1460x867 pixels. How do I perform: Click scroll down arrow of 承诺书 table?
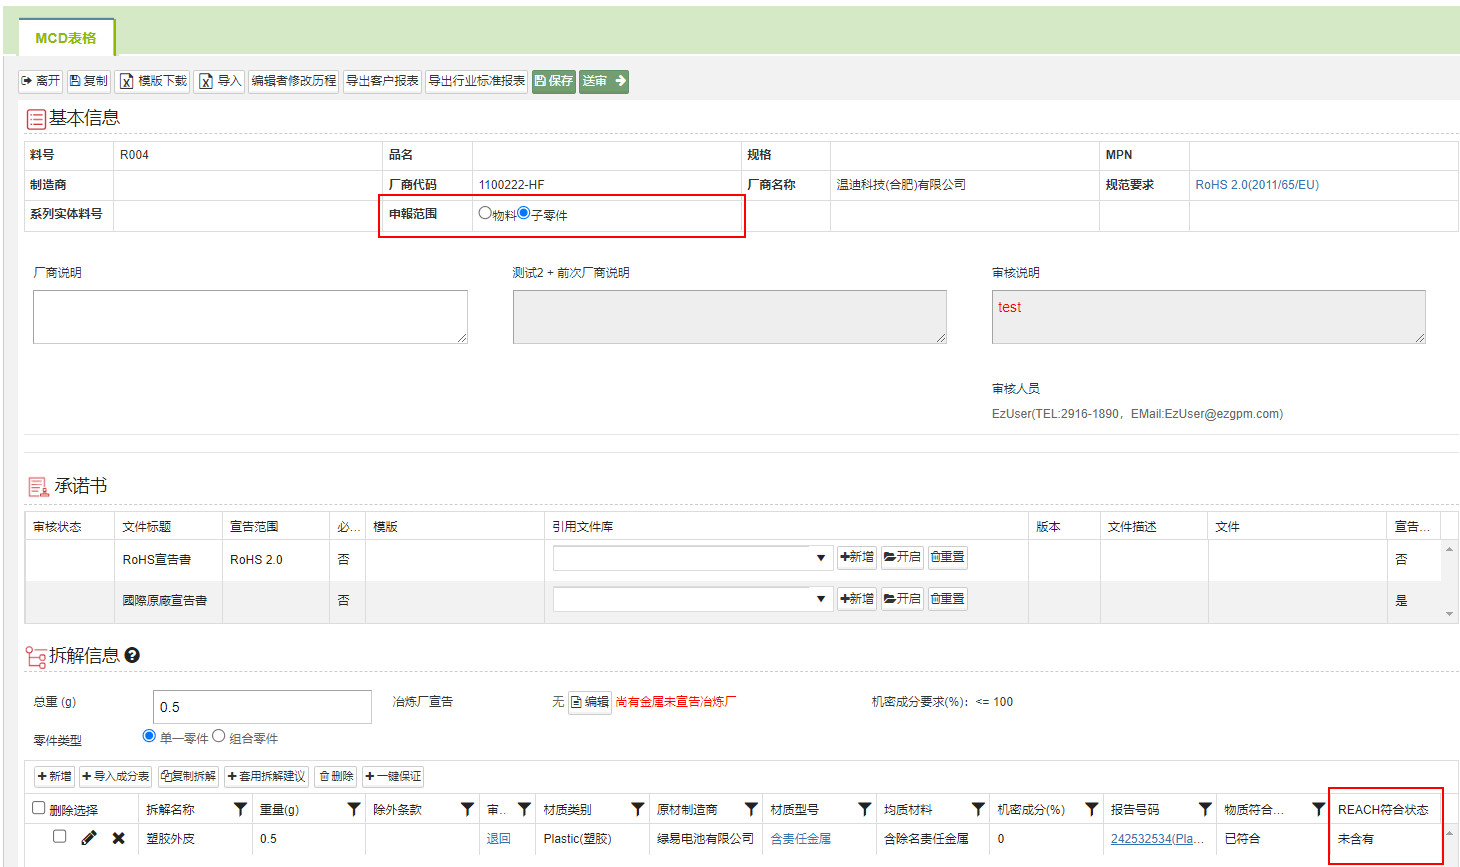pos(1449,614)
